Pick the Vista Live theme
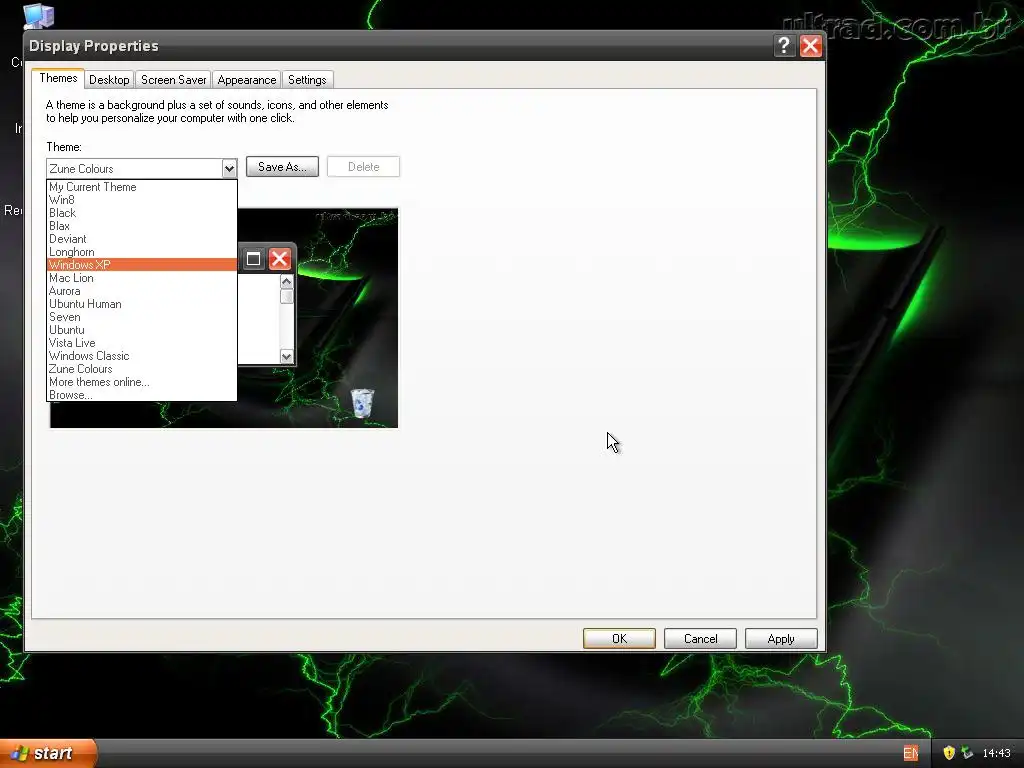The width and height of the screenshot is (1024, 768). 142,343
